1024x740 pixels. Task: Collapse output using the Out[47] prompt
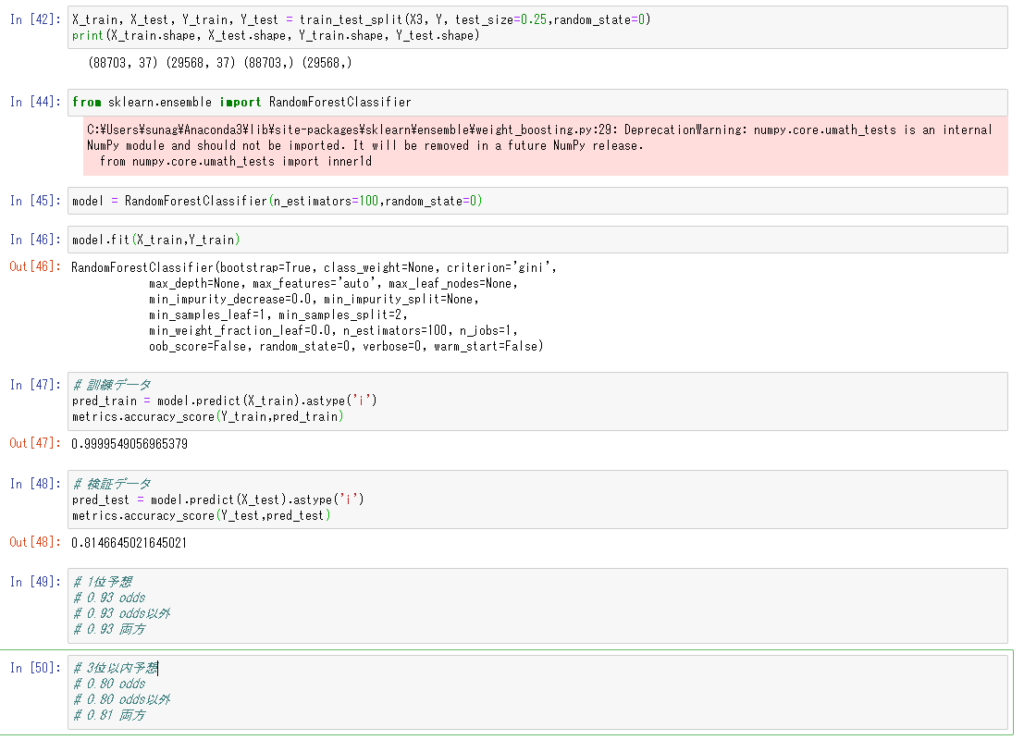[33, 444]
